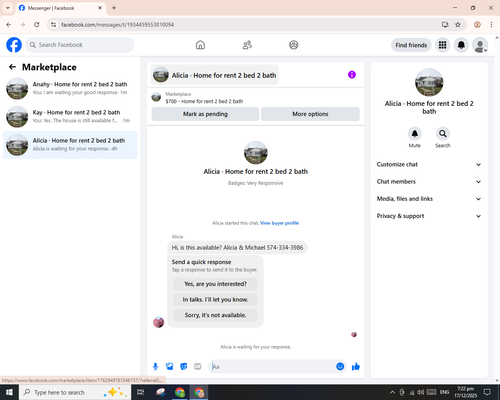500x400 pixels.
Task: Click the browser reload button
Action: pyautogui.click(x=37, y=25)
